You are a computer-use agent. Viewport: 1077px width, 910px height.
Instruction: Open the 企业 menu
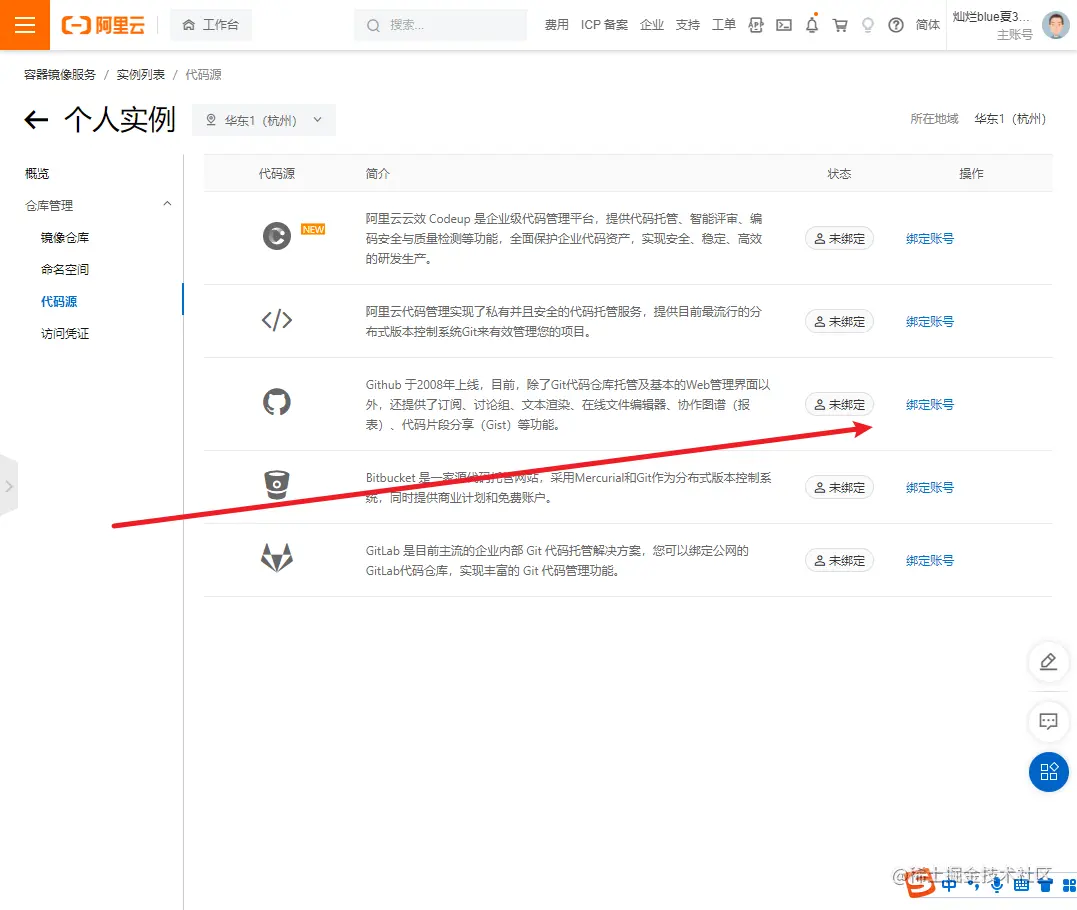(x=651, y=25)
